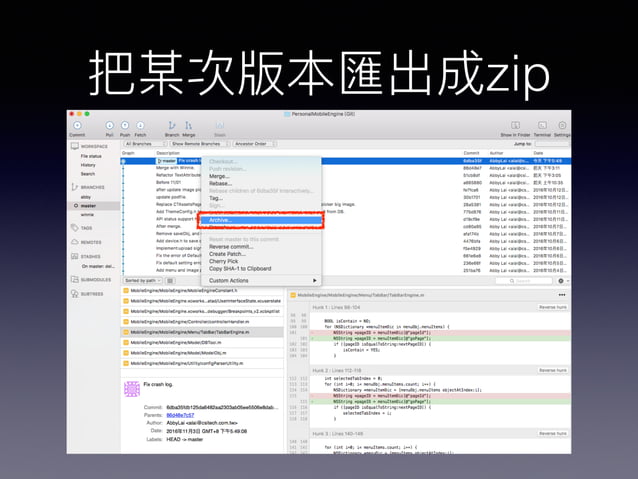Click the modified-file icon of MobileEngineConstant.h
Image resolution: width=638 pixels, height=479 pixels.
tap(126, 291)
